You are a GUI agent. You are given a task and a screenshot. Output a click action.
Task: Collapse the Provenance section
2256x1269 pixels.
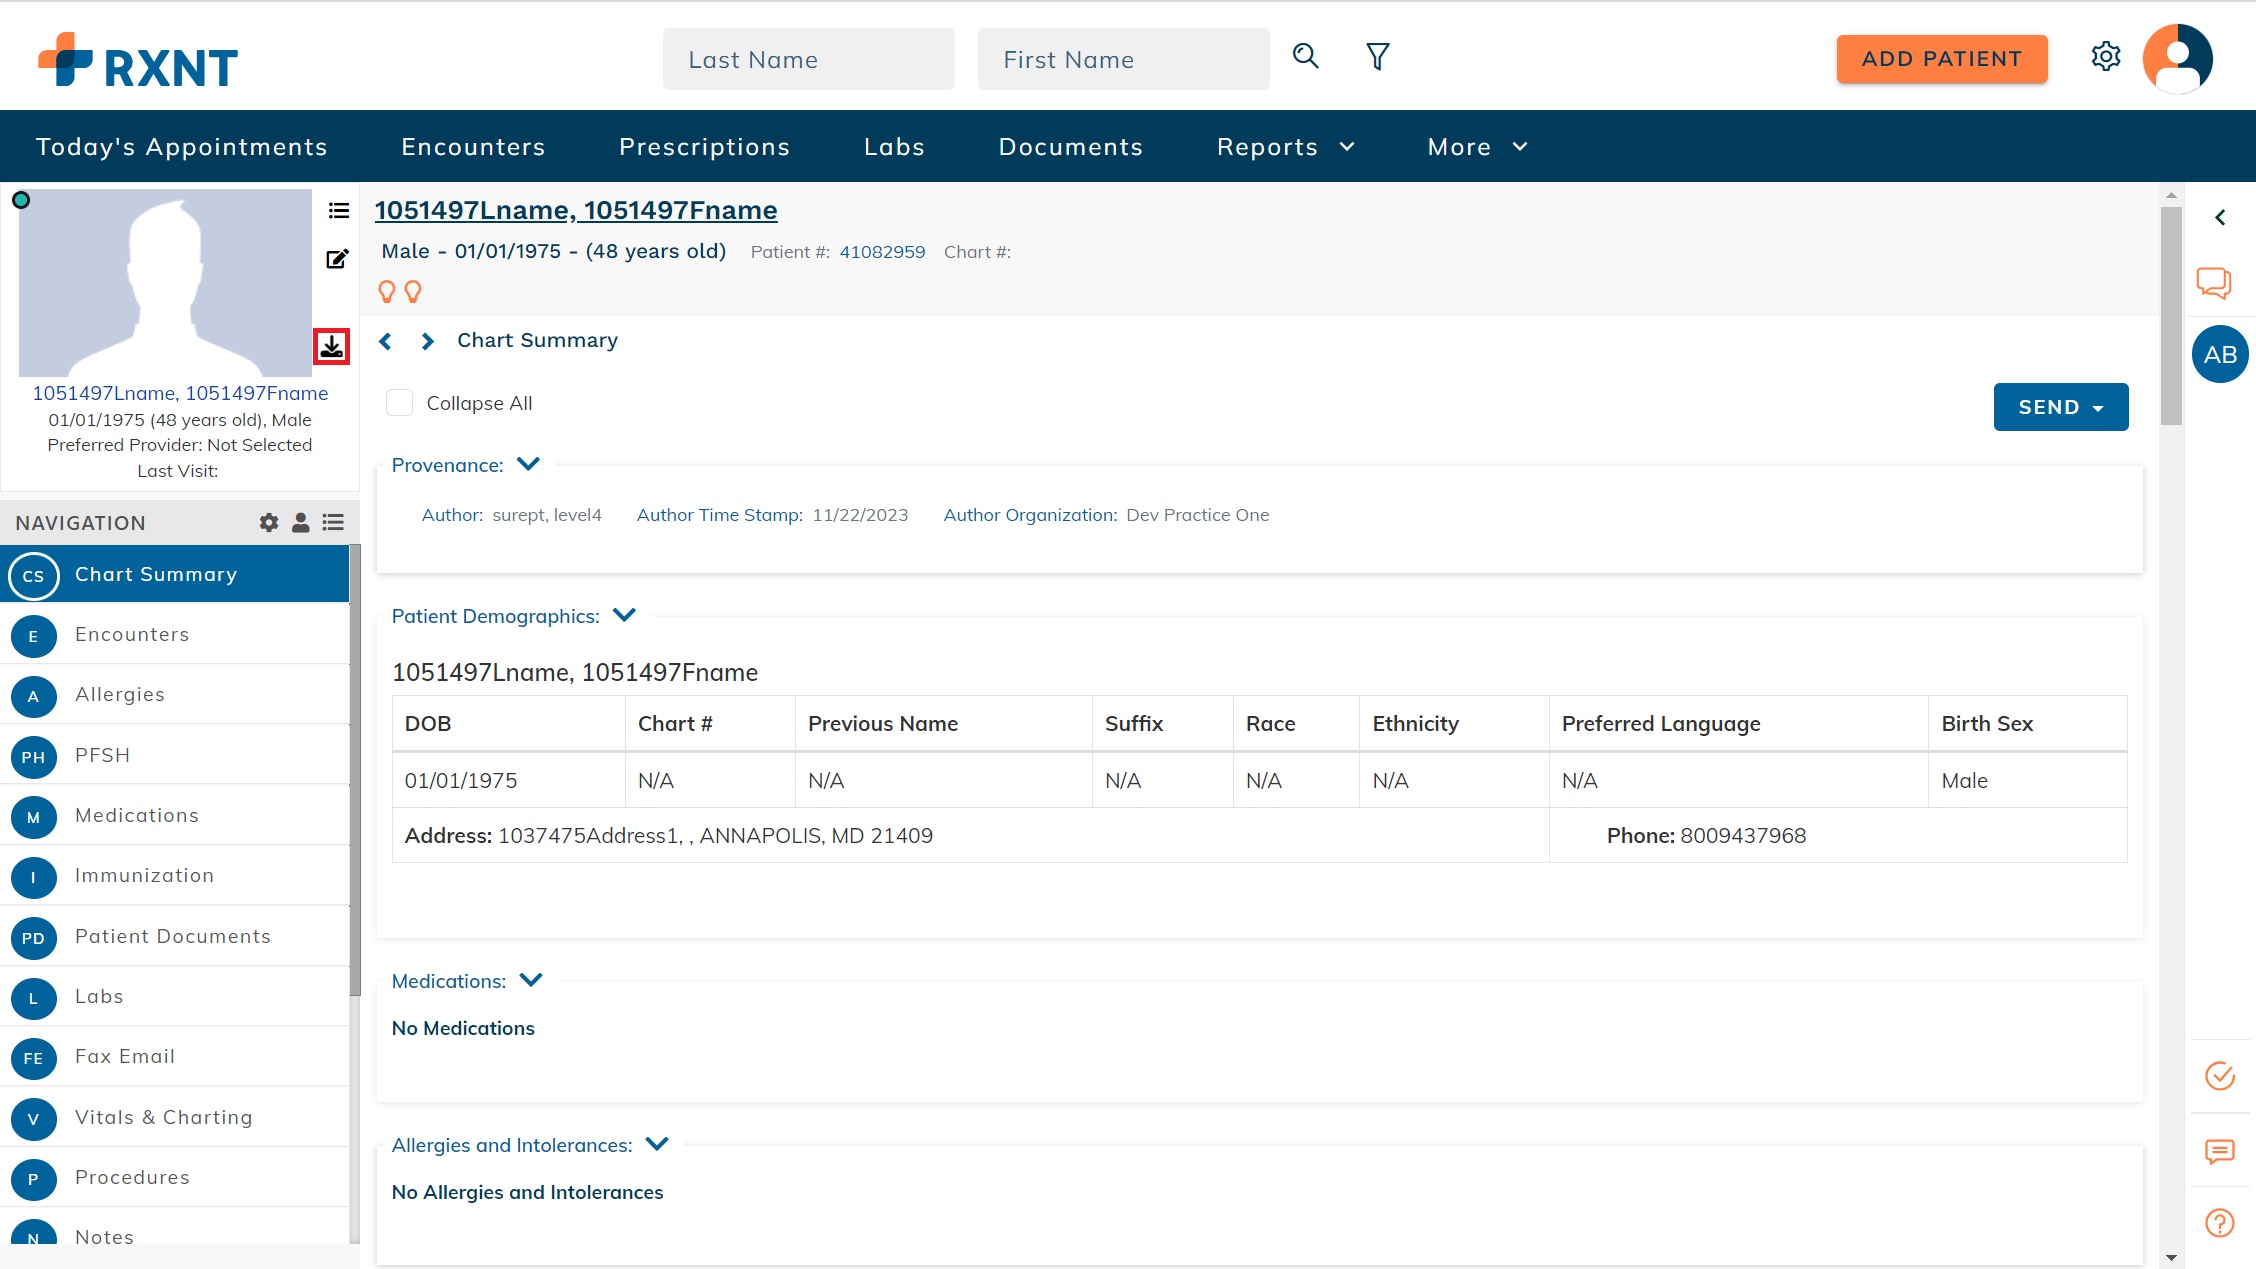point(528,464)
